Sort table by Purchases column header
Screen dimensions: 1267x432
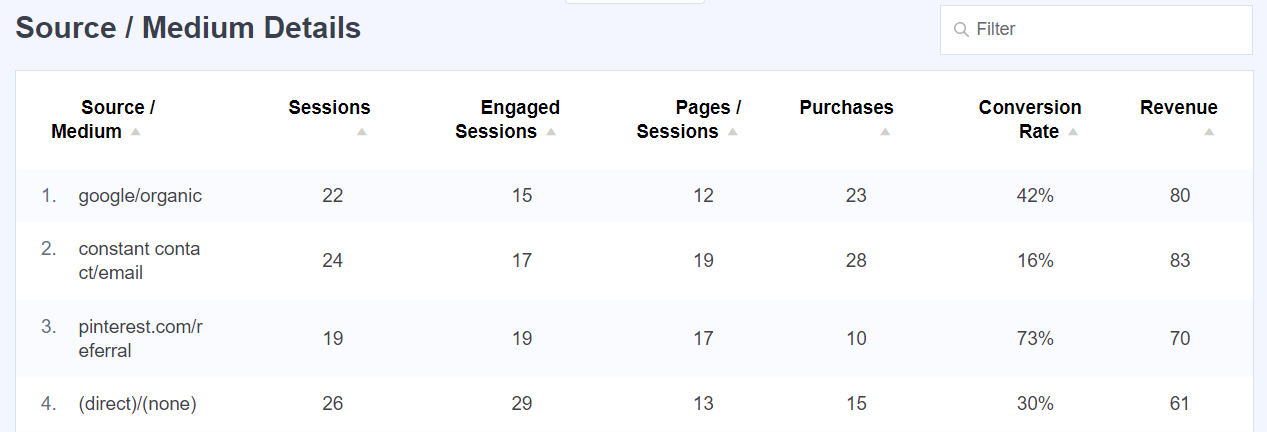click(x=846, y=108)
